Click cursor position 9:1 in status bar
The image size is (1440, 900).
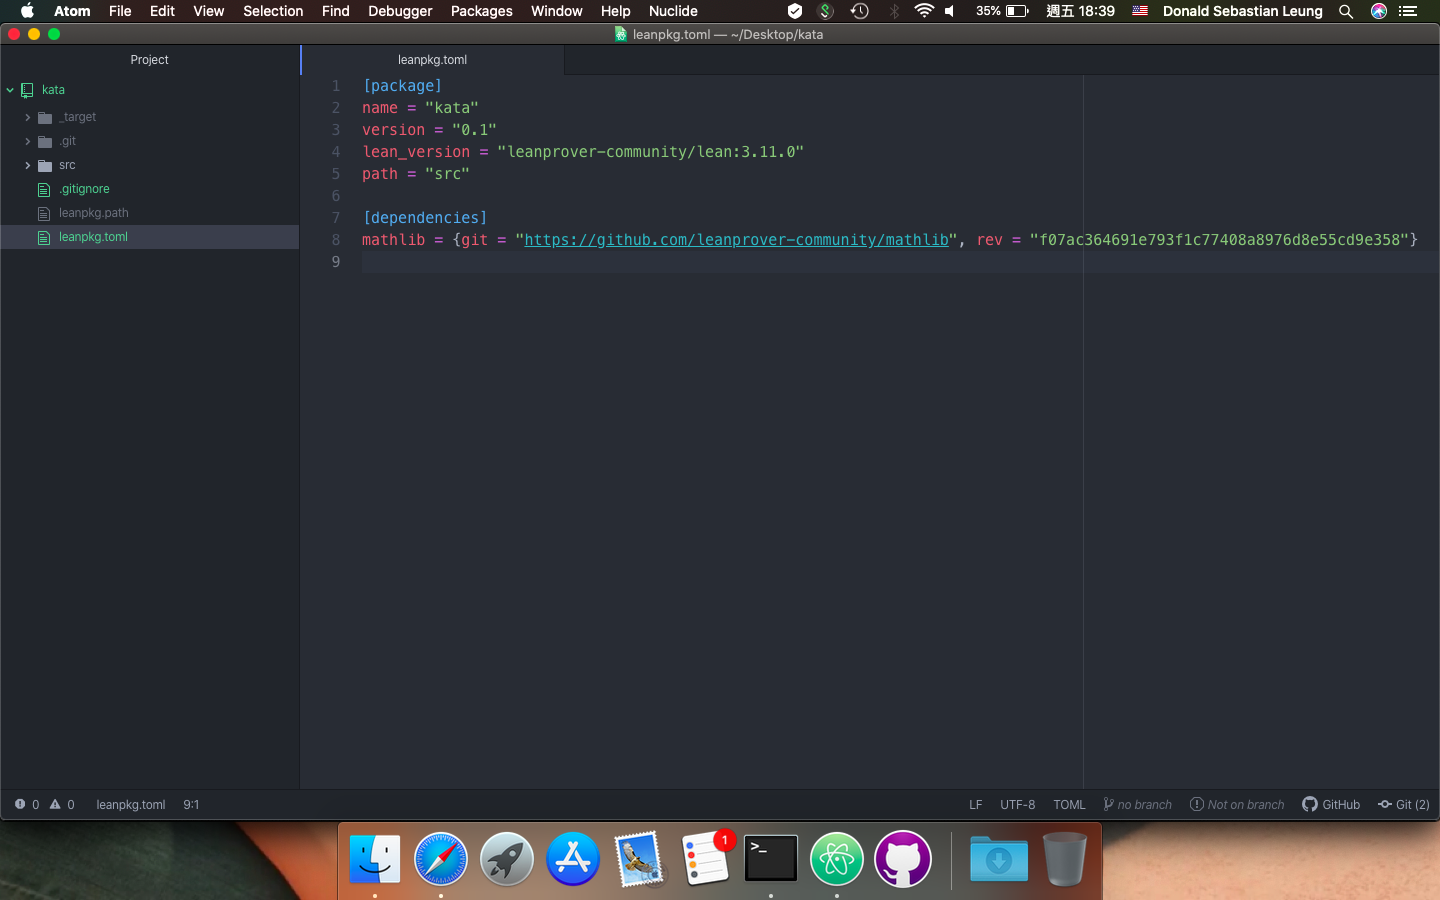pos(191,804)
